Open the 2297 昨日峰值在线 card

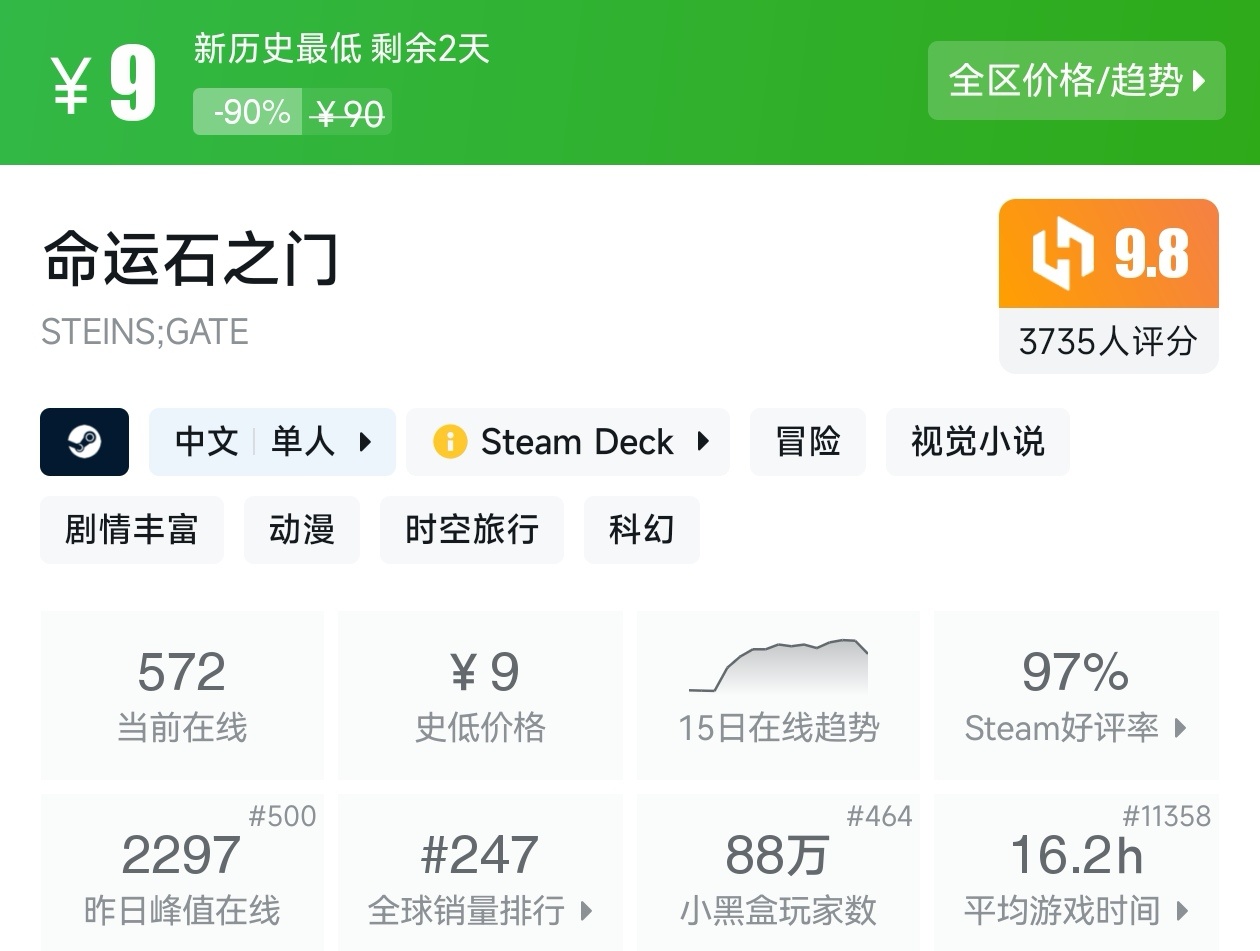coord(182,872)
